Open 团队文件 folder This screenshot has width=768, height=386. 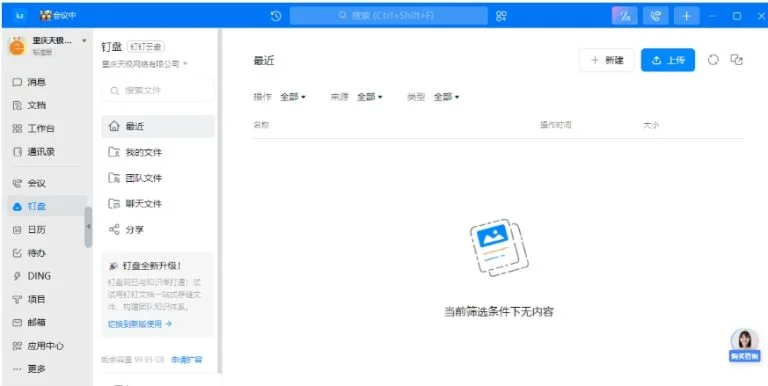point(158,178)
